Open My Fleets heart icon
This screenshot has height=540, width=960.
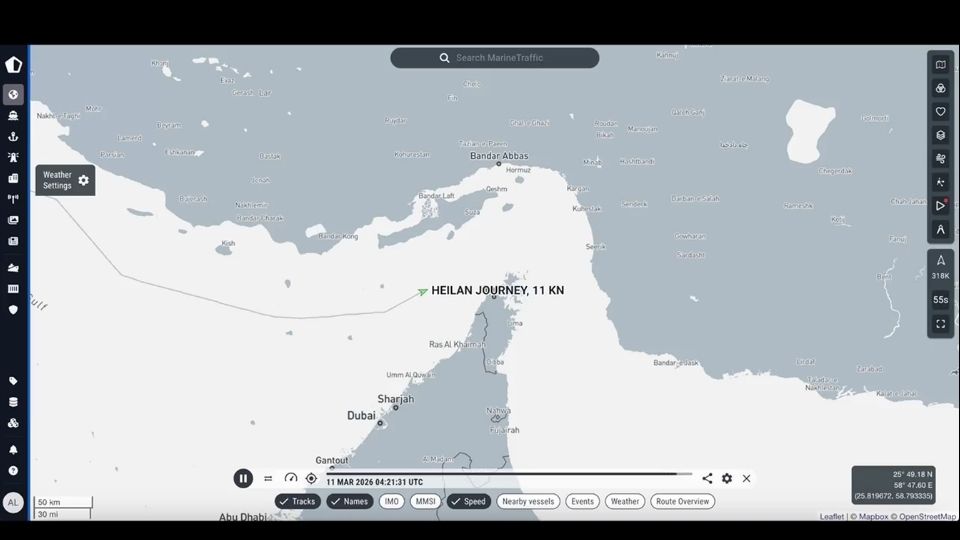pyautogui.click(x=940, y=111)
